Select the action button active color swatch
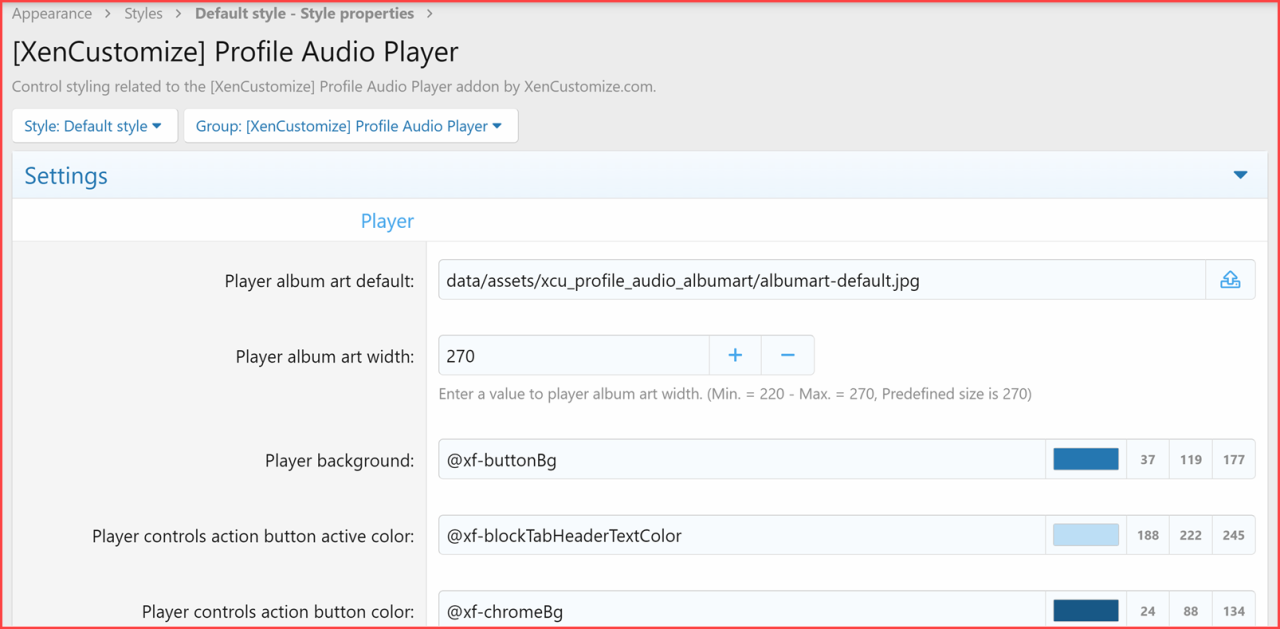The width and height of the screenshot is (1280, 629). 1085,534
